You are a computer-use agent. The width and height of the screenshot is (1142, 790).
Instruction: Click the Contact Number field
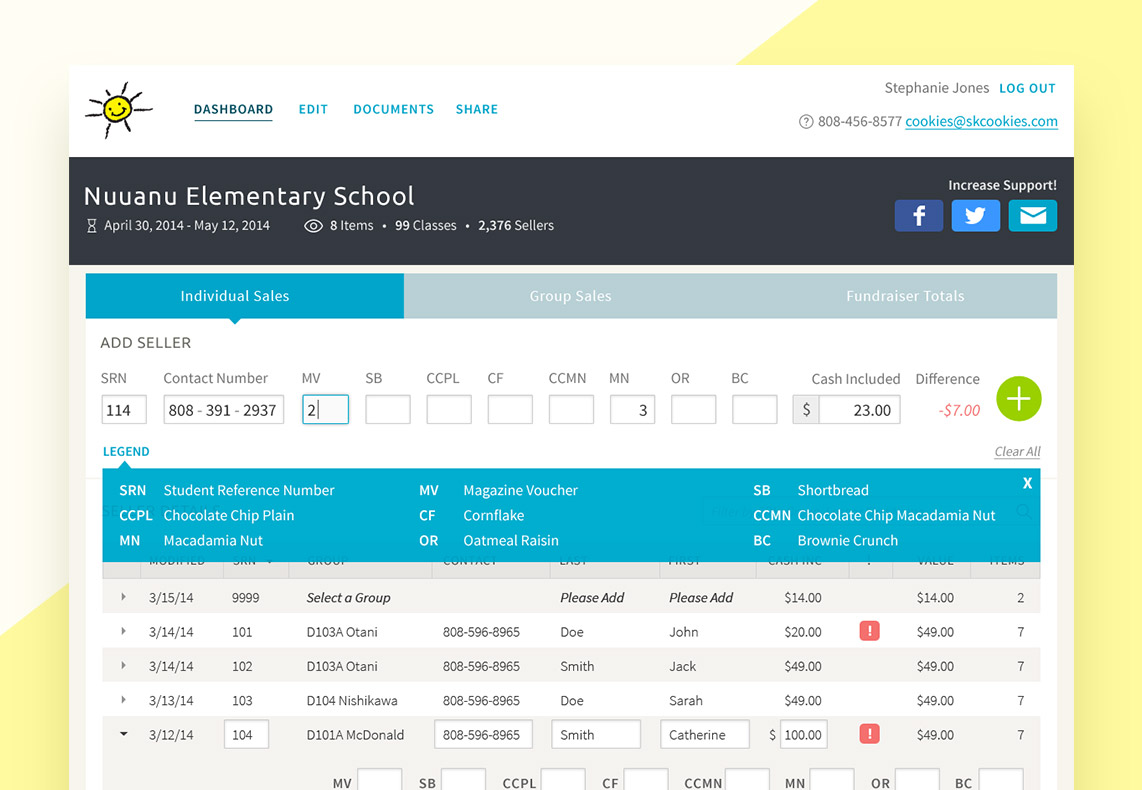[224, 409]
